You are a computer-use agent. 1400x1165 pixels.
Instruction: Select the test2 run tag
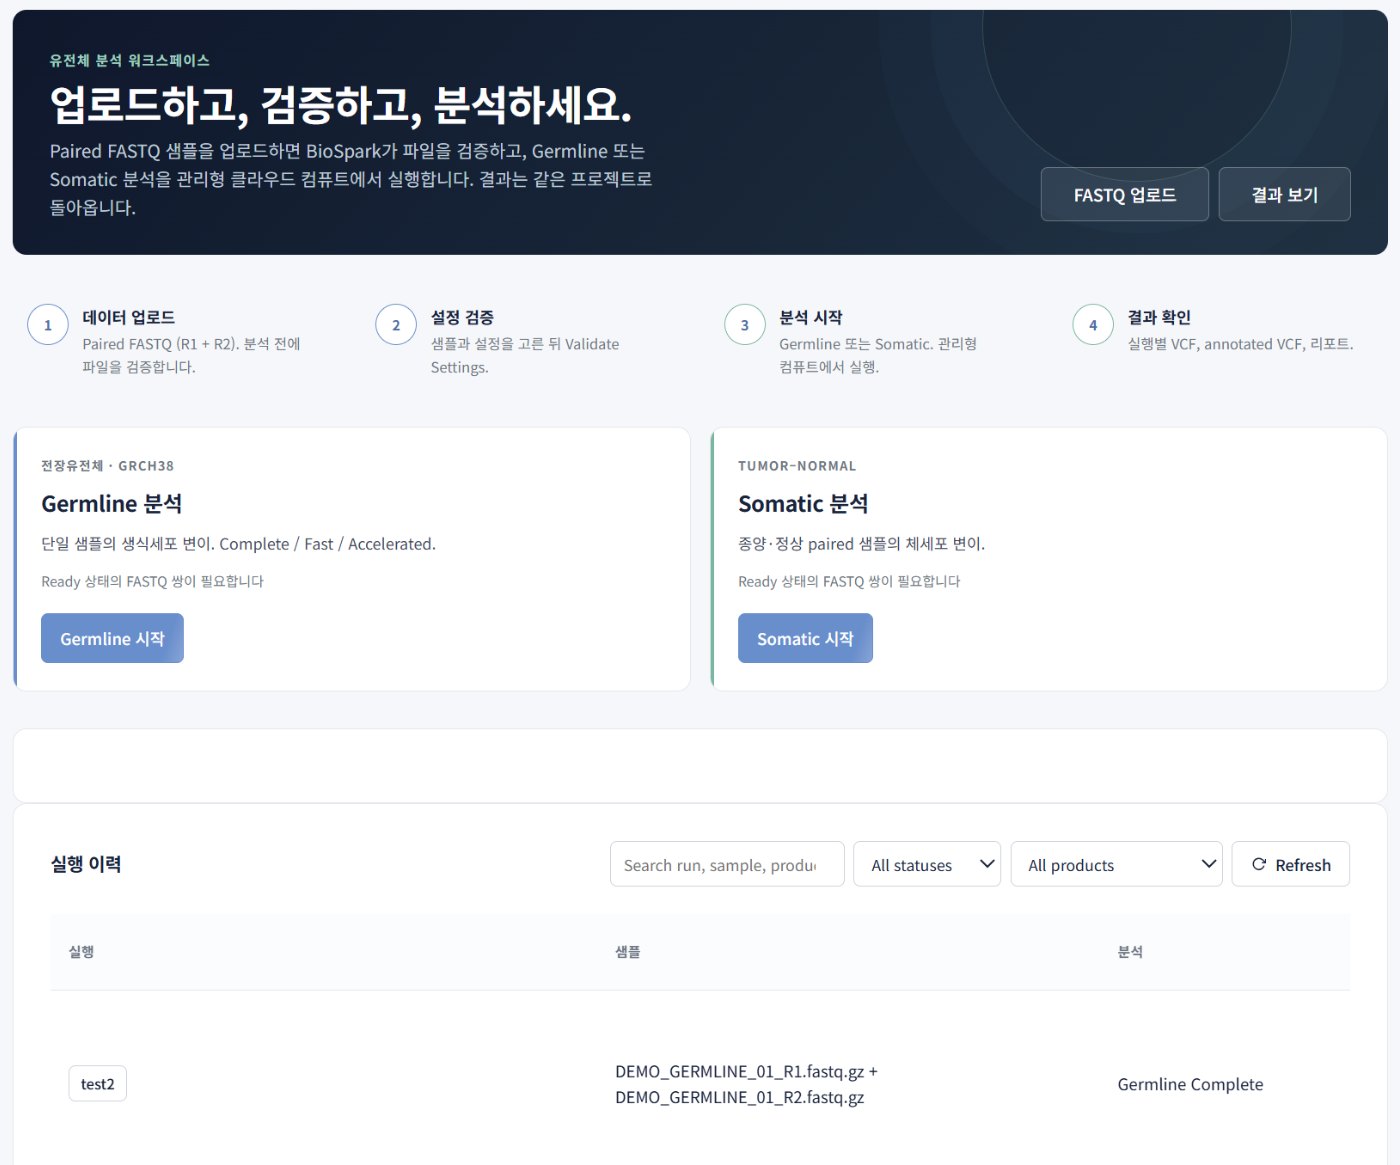[x=98, y=1084]
